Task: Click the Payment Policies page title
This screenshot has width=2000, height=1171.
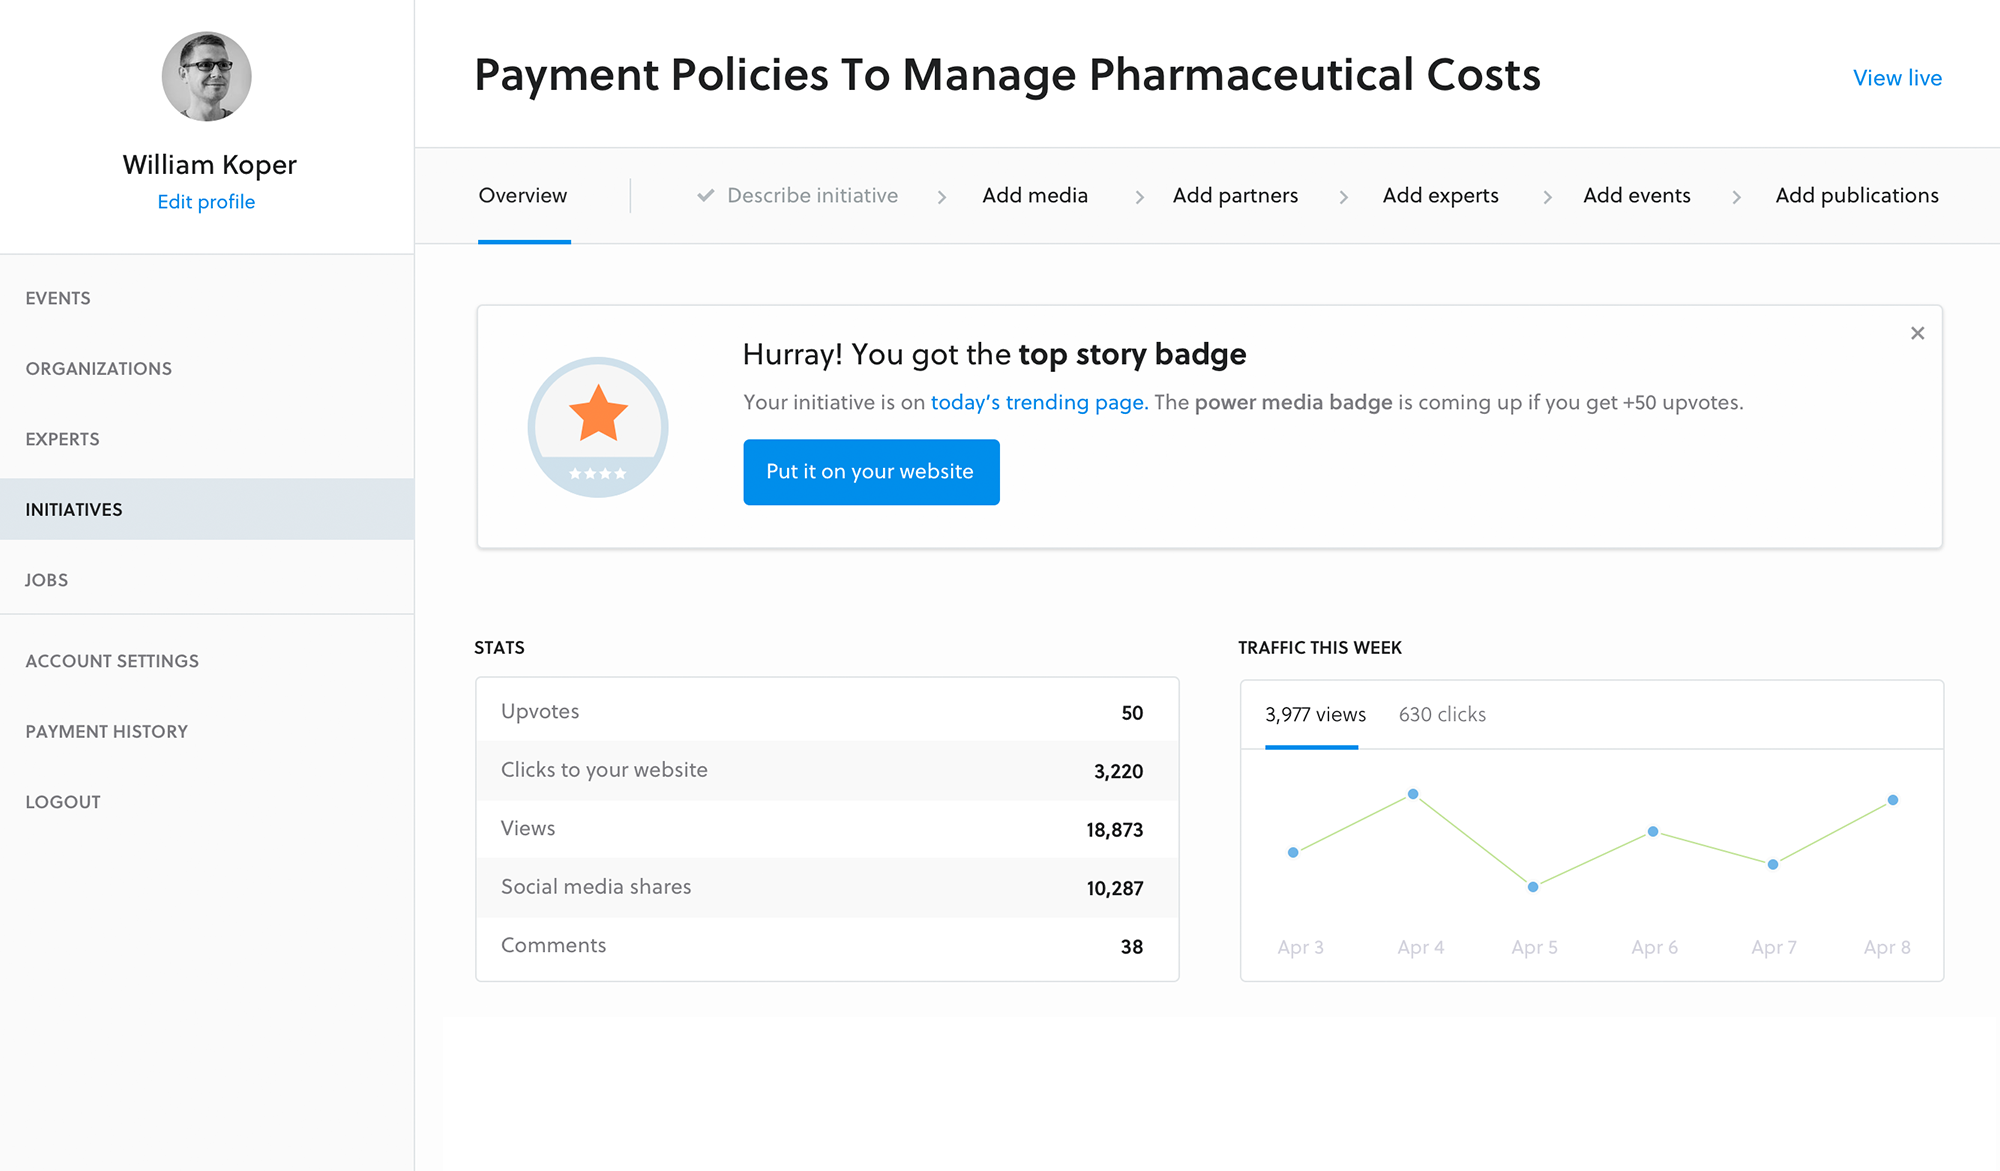Action: pos(1007,75)
